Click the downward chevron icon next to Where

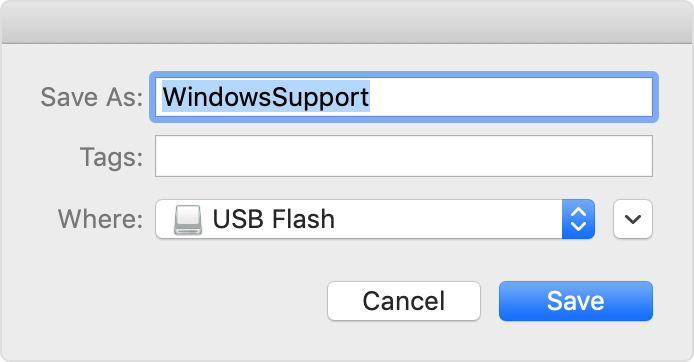(x=632, y=219)
